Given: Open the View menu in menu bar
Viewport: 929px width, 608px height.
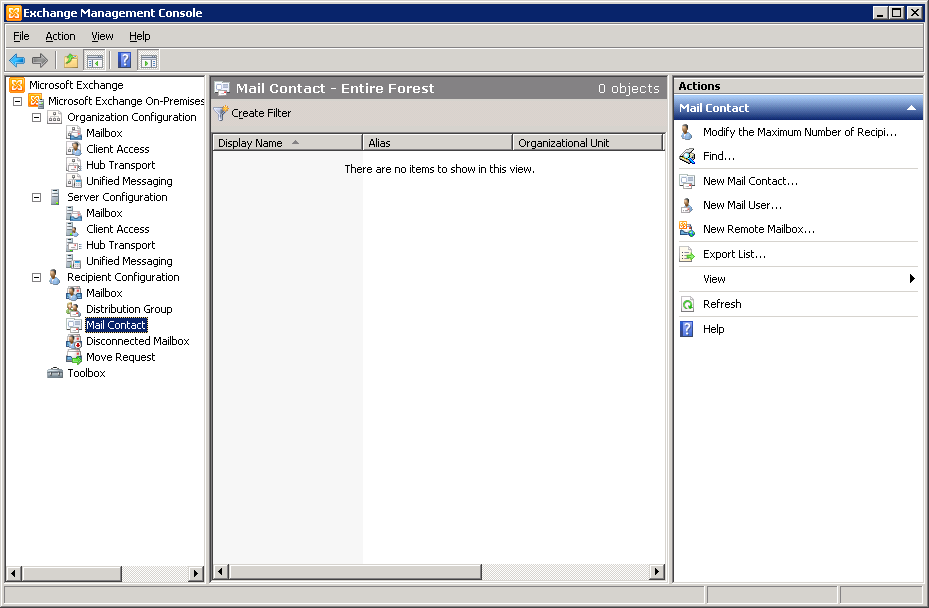Looking at the screenshot, I should pyautogui.click(x=102, y=36).
